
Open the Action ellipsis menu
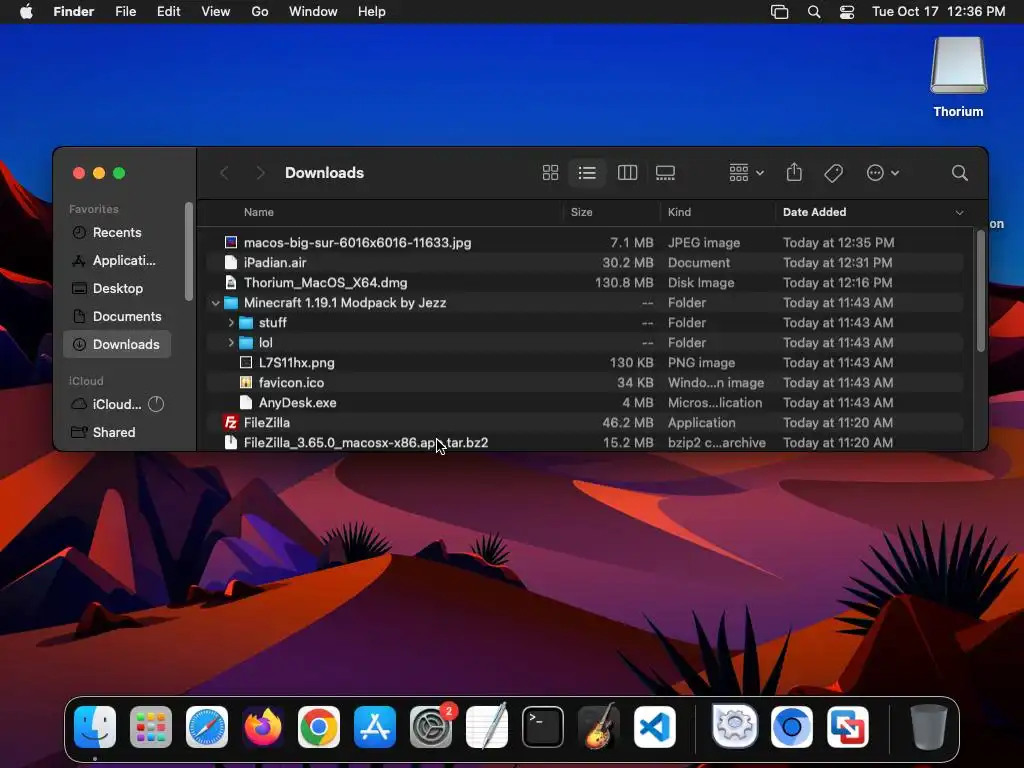pos(882,173)
